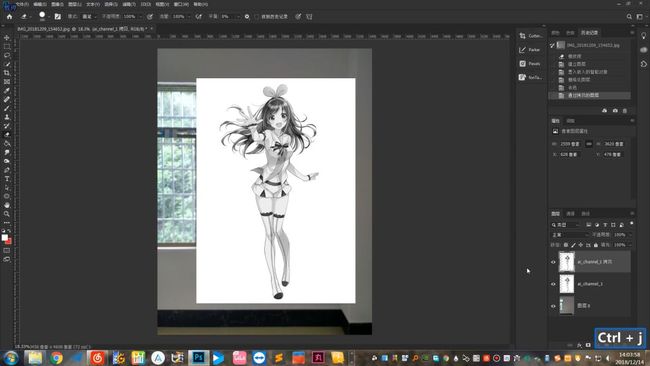This screenshot has height=366, width=650.
Task: Click the ai_channel_1 copy layer thumbnail
Action: tap(567, 262)
